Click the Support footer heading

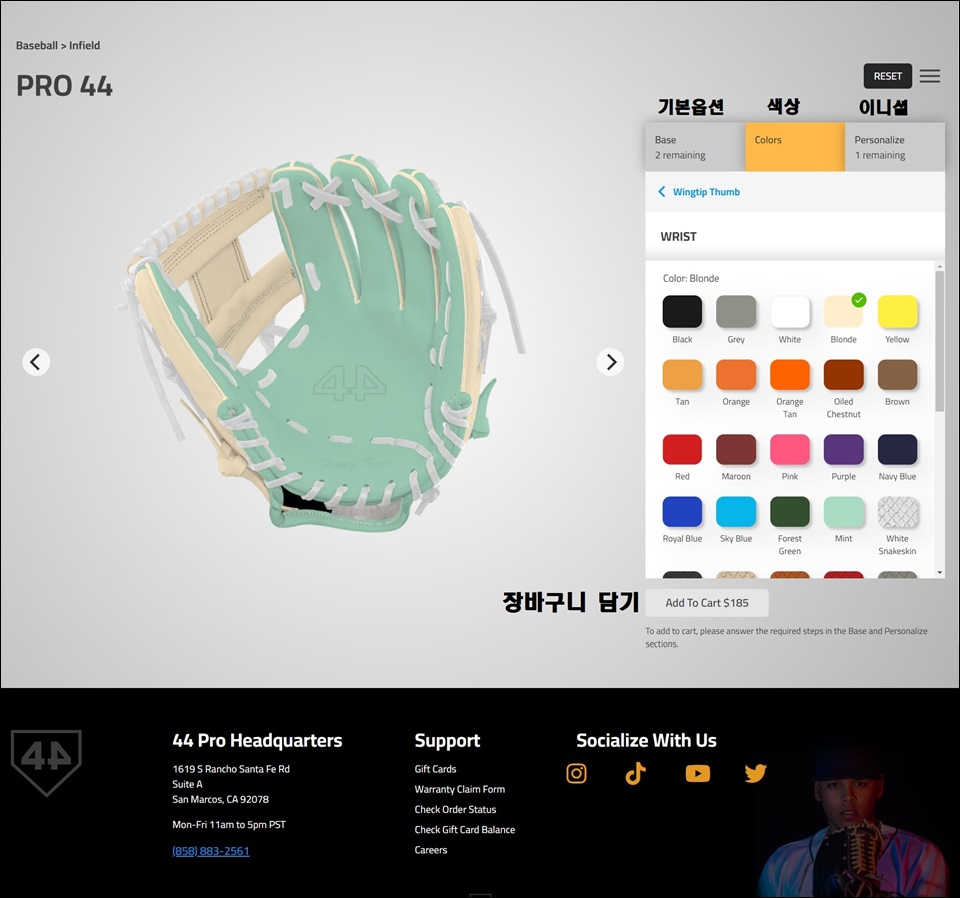click(448, 741)
